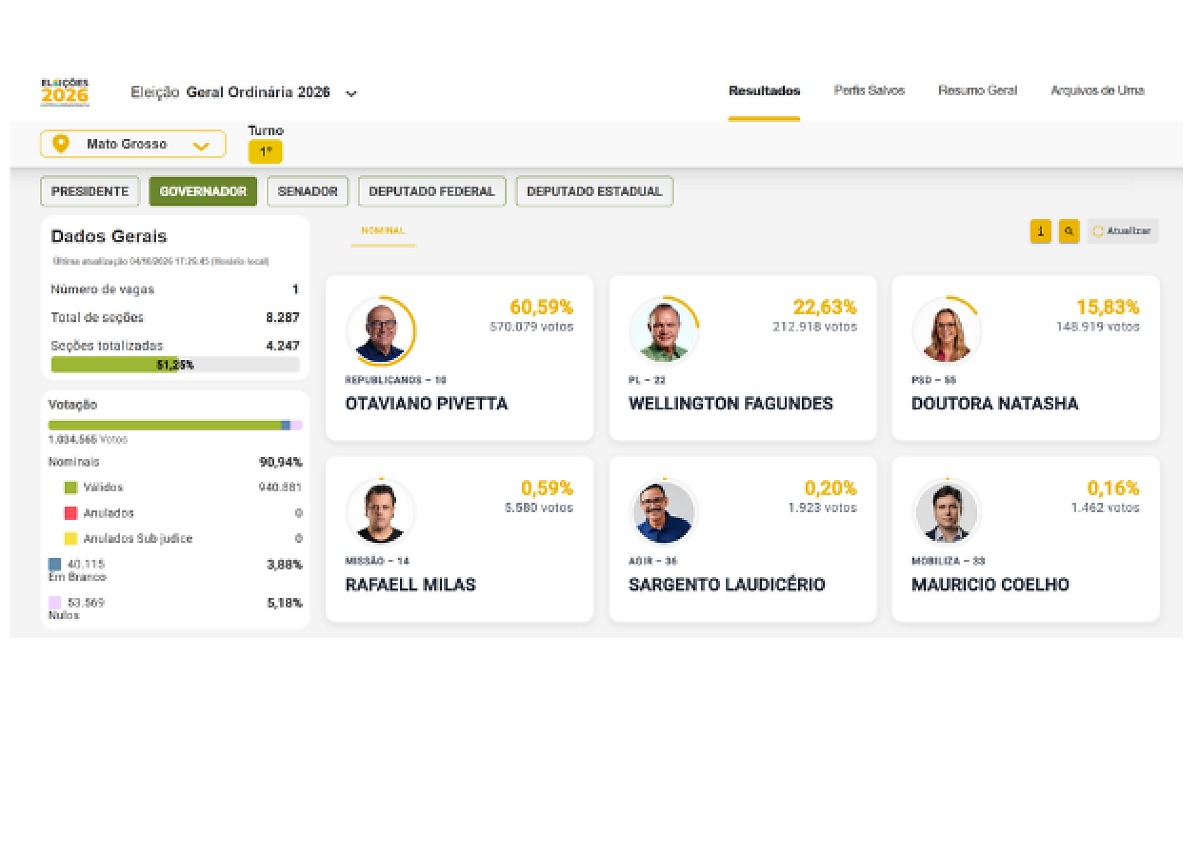Select the Governador office filter
1200x857 pixels.
tap(203, 191)
